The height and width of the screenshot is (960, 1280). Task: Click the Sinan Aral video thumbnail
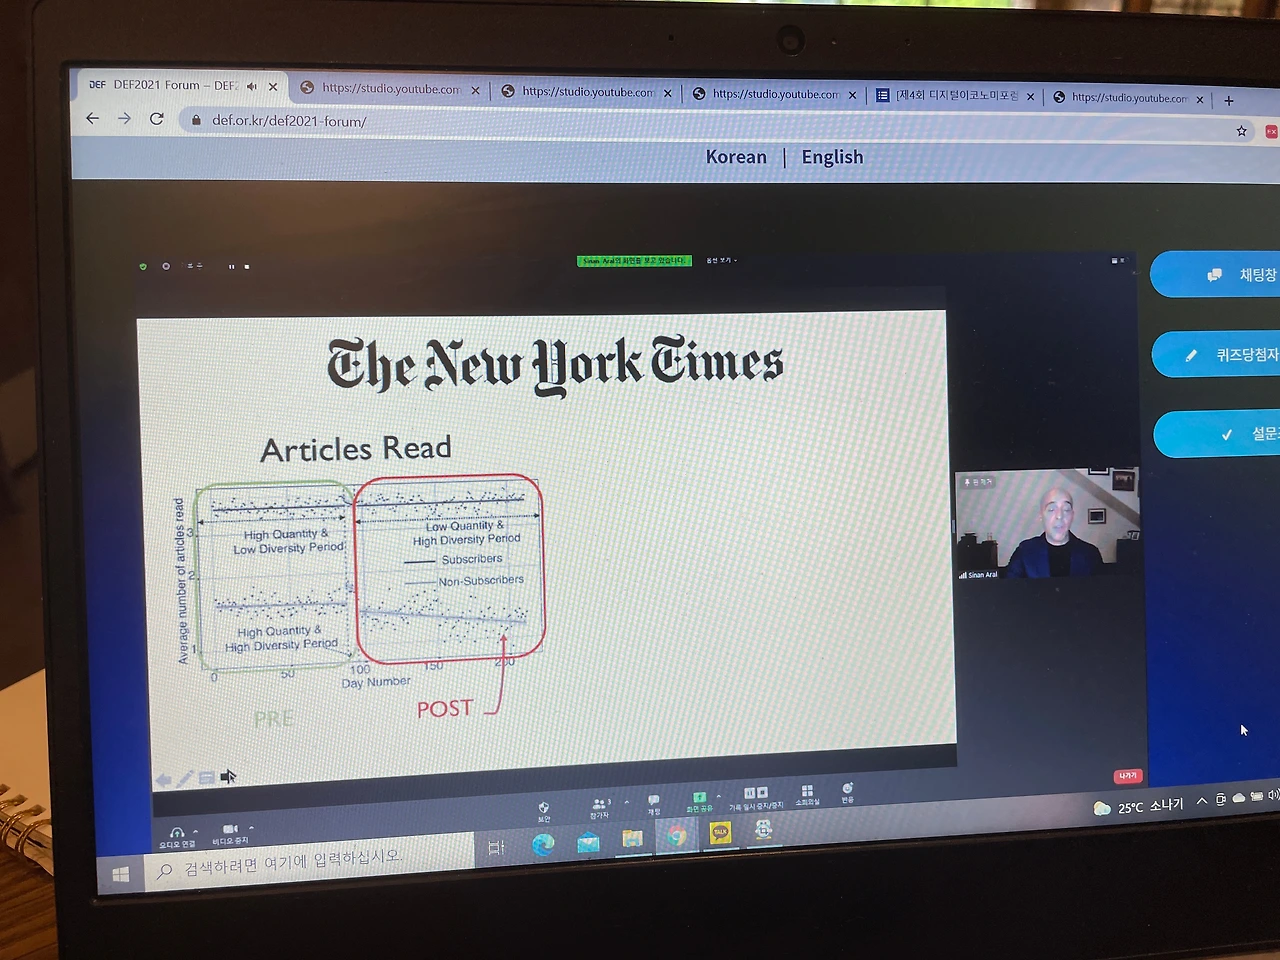(x=1046, y=524)
